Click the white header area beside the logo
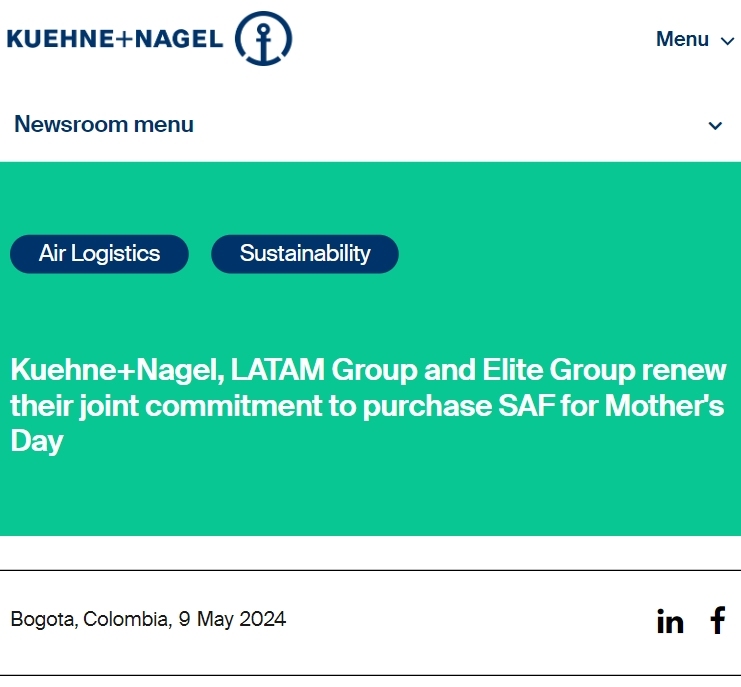 (x=473, y=39)
